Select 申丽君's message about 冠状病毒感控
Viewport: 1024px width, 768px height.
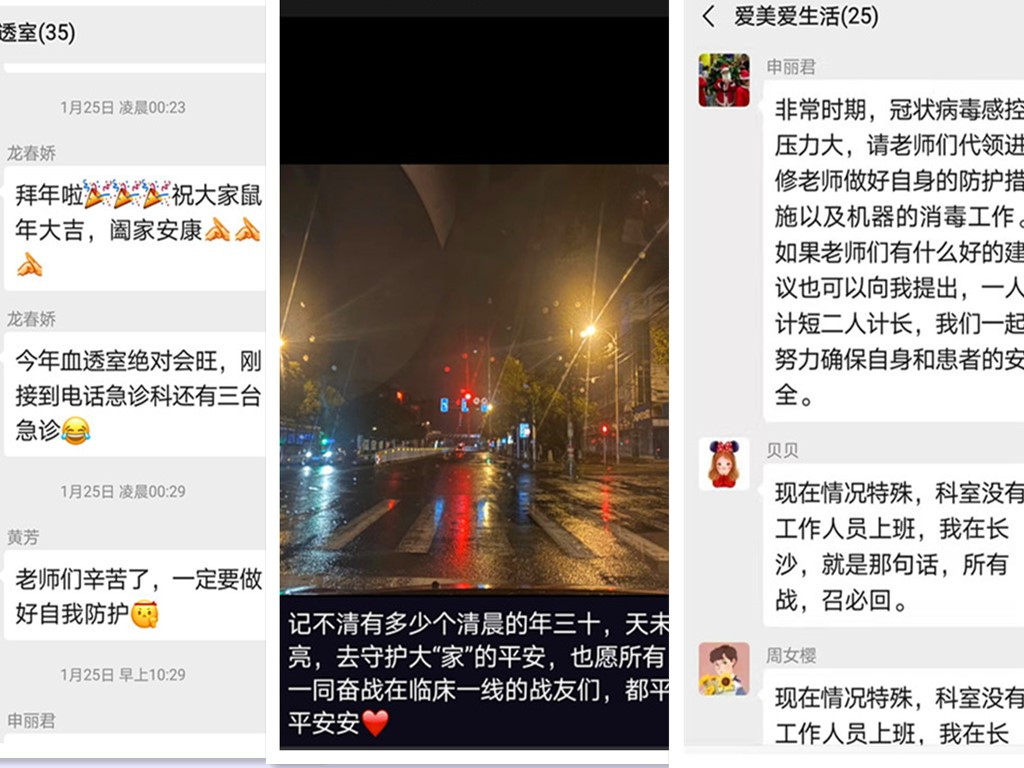[893, 251]
